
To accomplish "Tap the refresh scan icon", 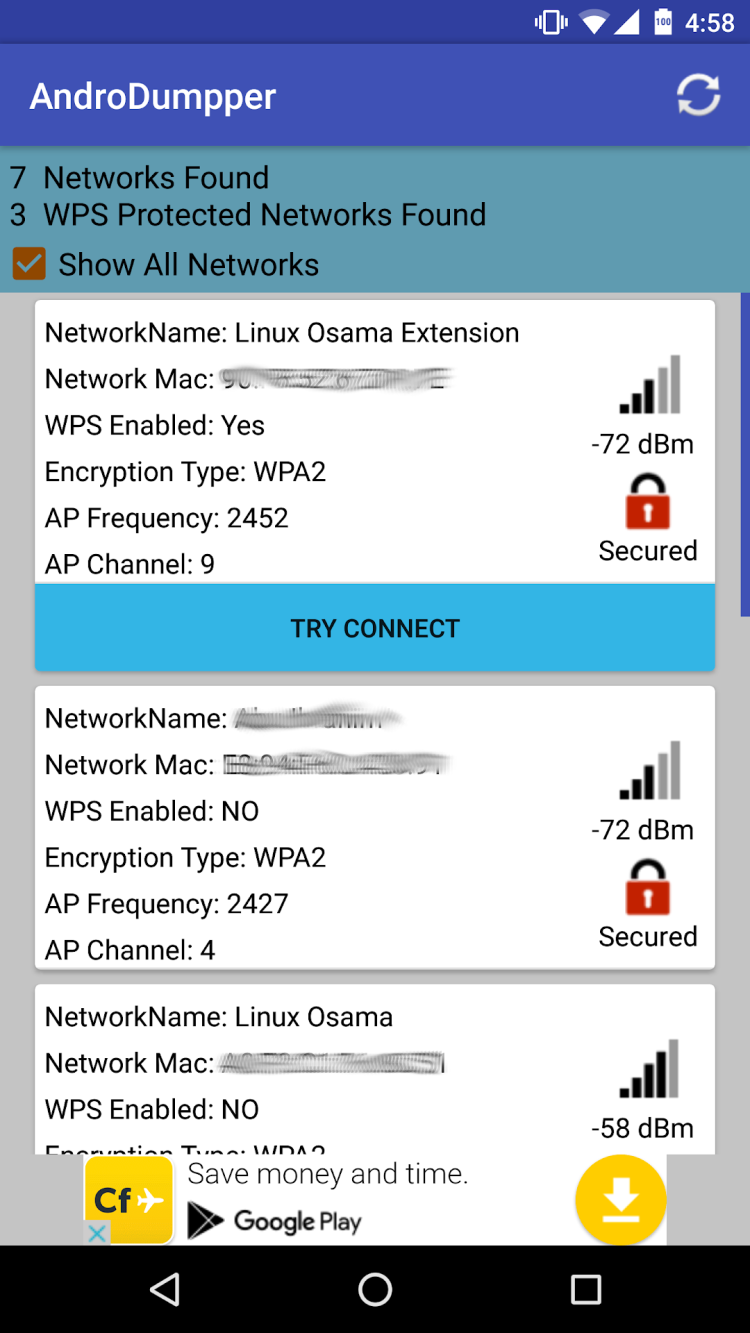I will (x=698, y=95).
